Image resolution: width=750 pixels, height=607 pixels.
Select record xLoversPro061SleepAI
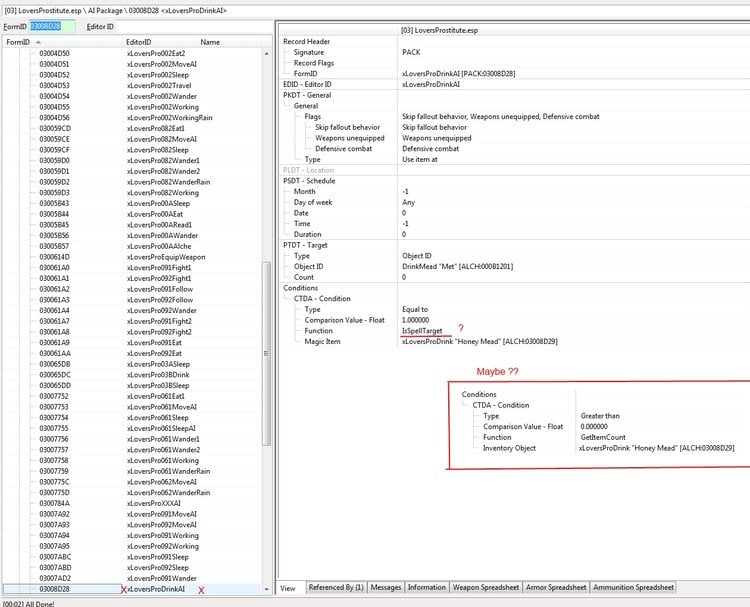click(161, 429)
